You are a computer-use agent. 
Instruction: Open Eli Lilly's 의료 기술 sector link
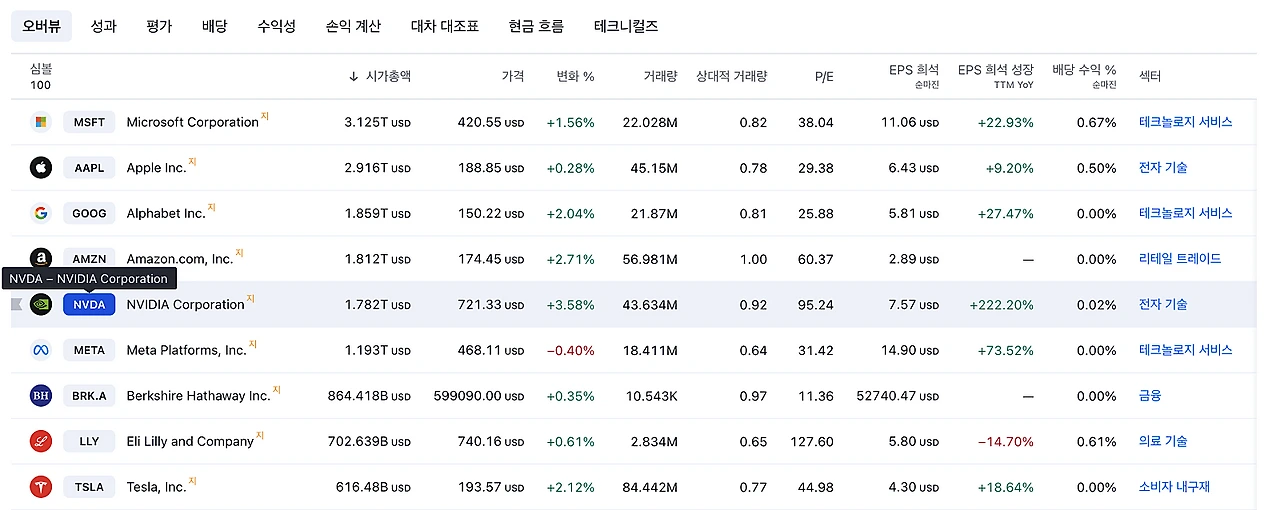1163,441
